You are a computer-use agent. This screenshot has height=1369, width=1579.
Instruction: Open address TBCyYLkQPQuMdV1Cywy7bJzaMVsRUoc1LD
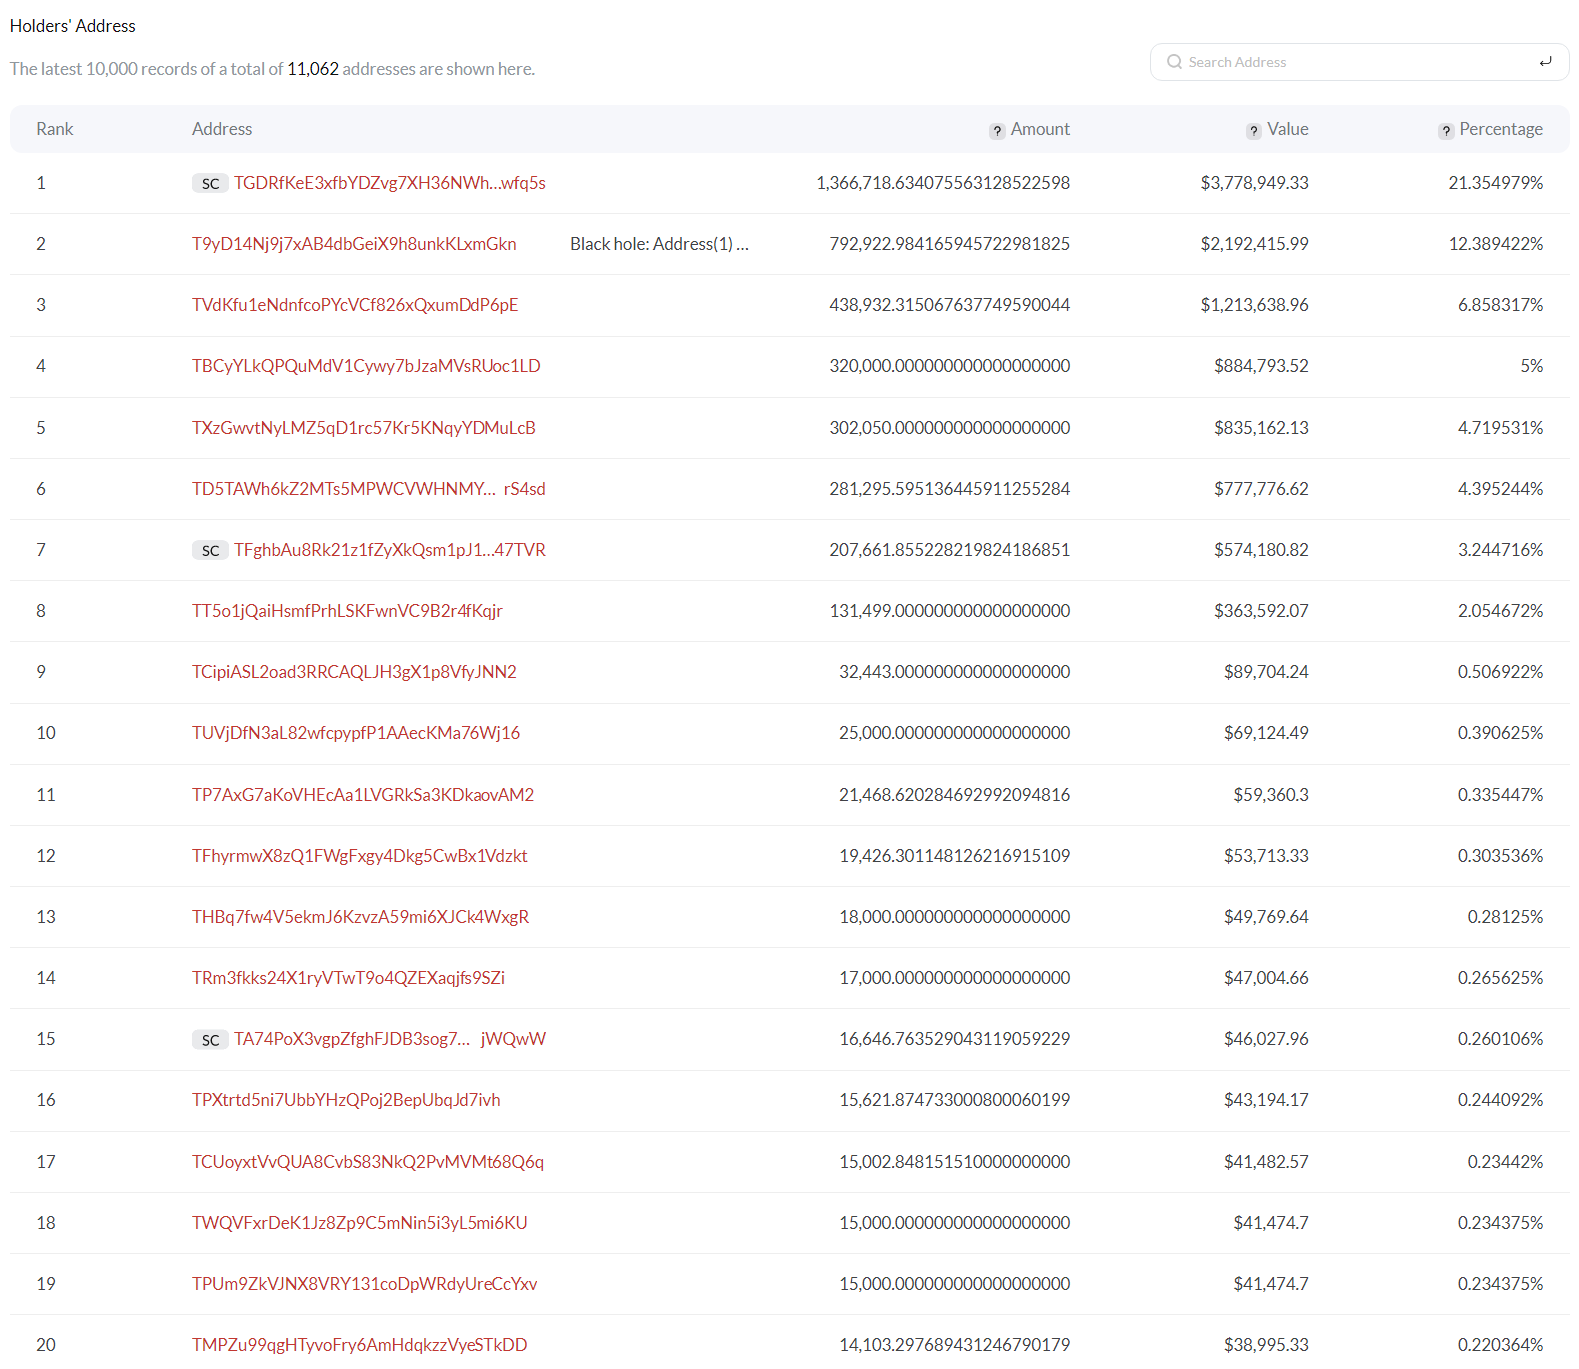tap(366, 366)
